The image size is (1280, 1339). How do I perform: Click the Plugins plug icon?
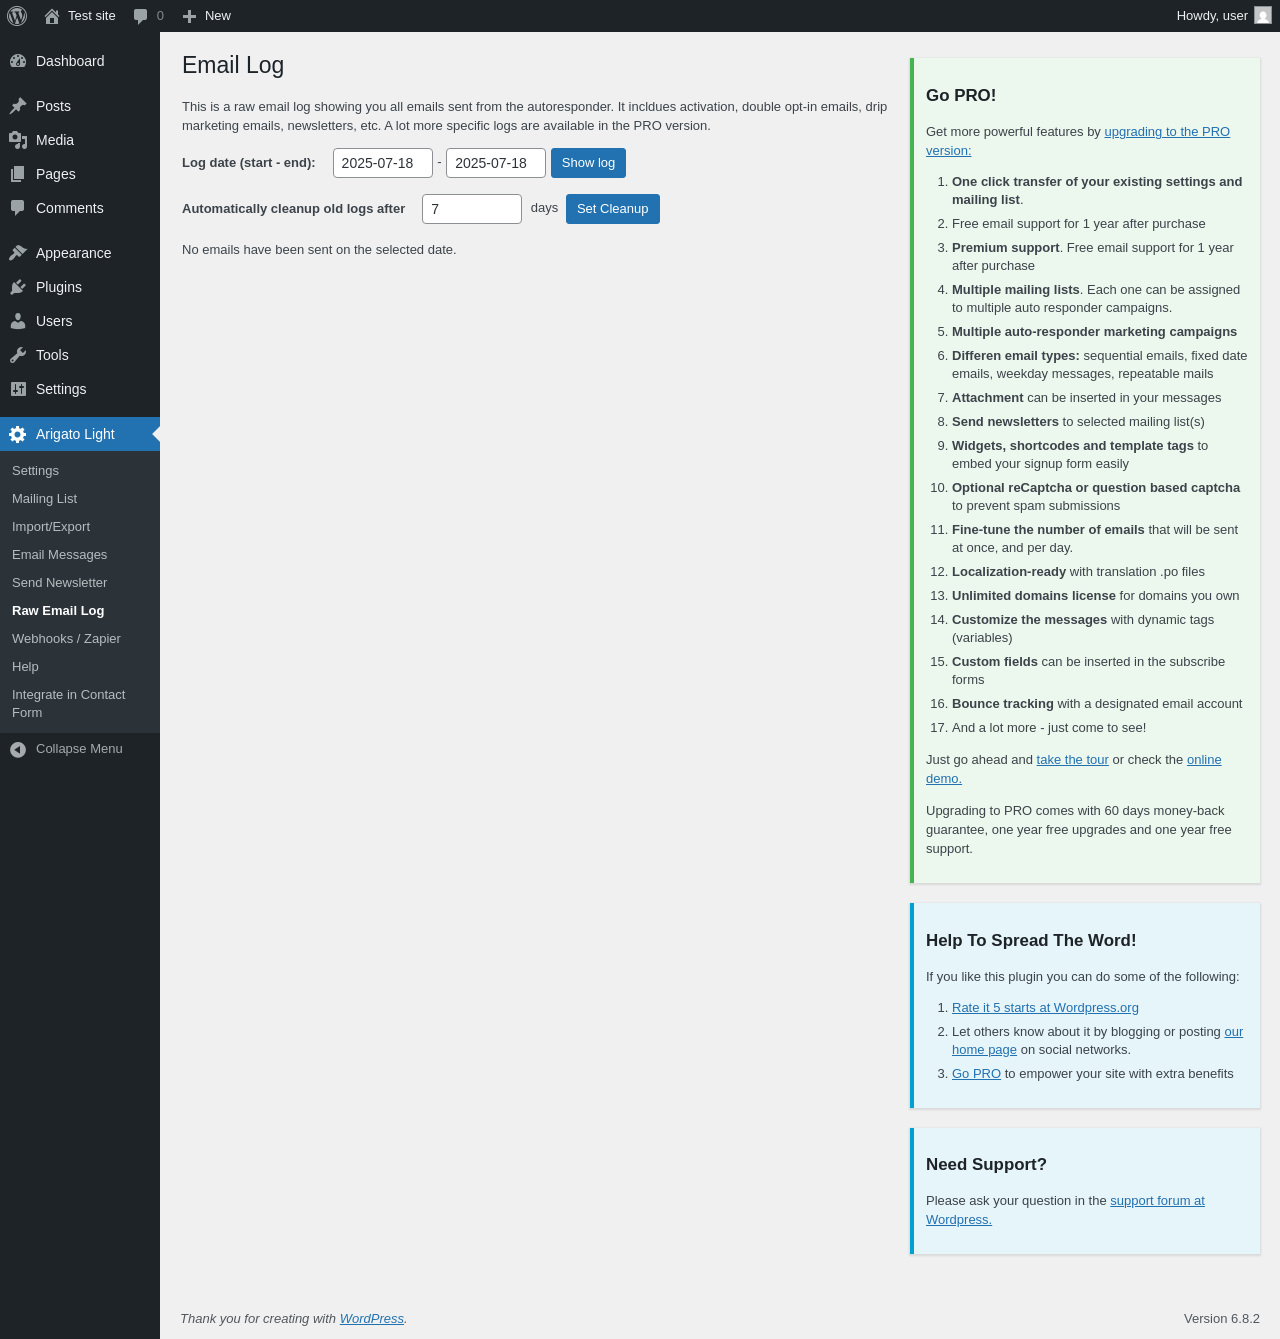coord(18,287)
